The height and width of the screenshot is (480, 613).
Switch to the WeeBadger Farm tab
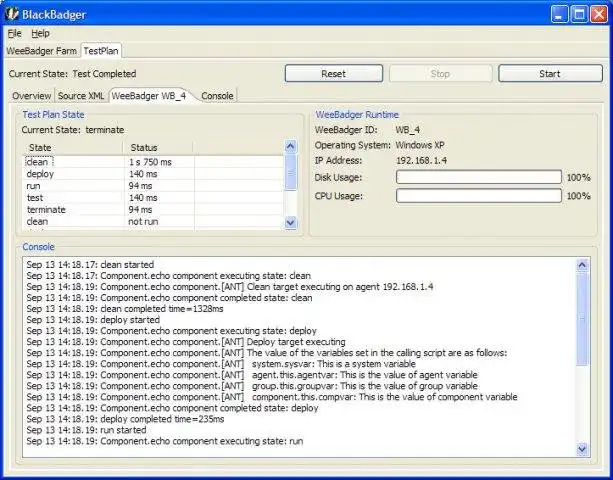[41, 51]
